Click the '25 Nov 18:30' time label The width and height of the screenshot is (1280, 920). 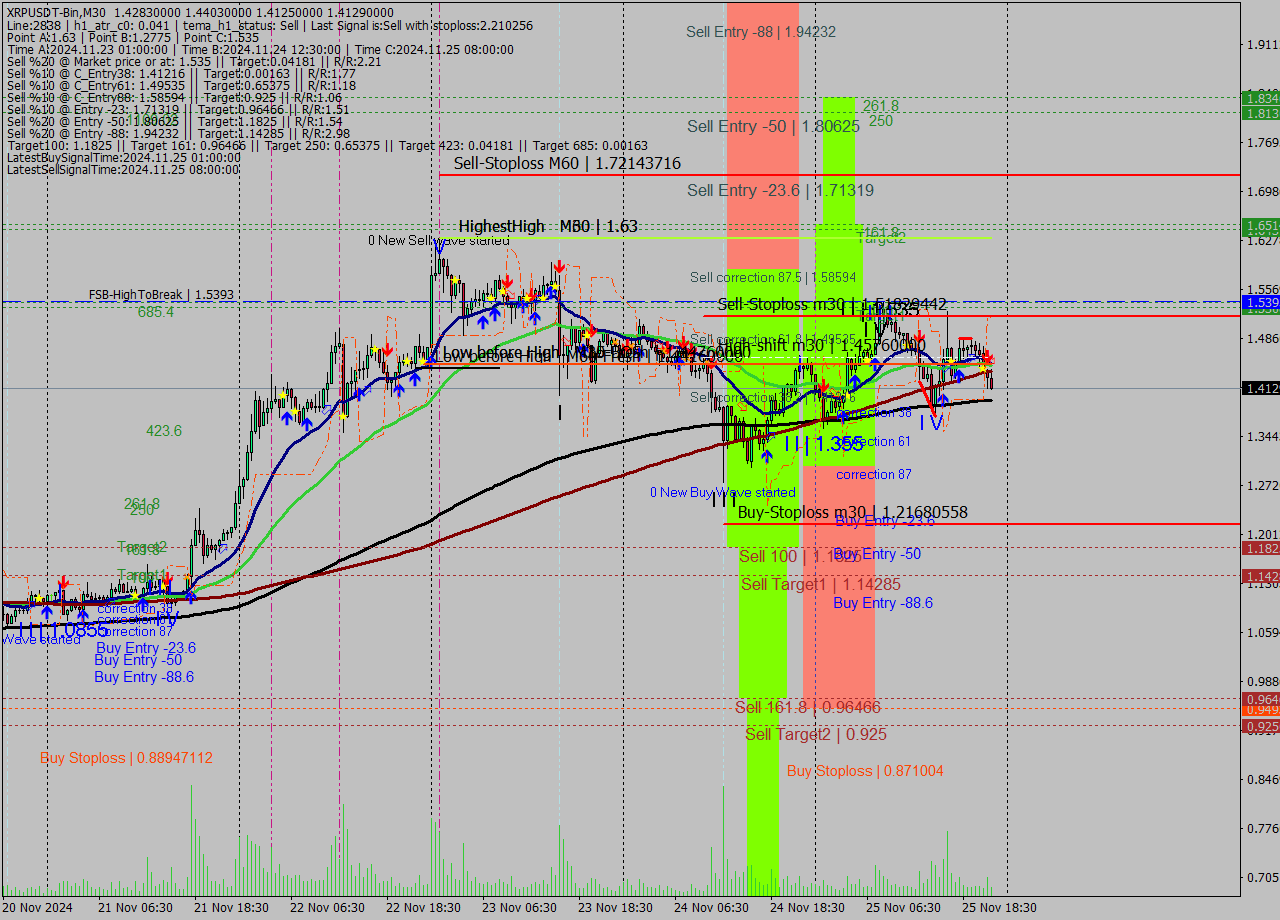pyautogui.click(x=999, y=908)
